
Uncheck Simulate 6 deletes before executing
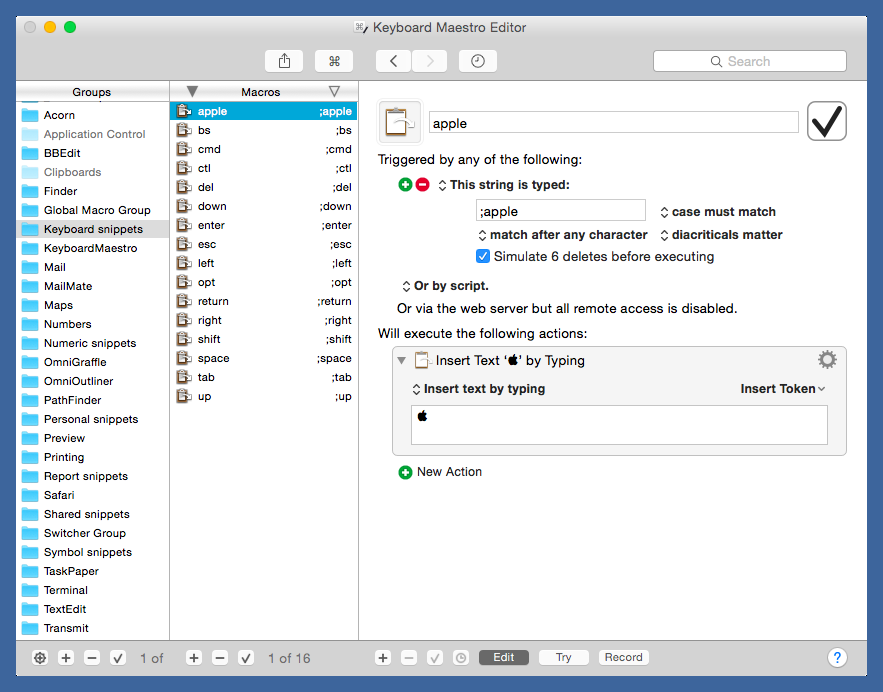[483, 257]
